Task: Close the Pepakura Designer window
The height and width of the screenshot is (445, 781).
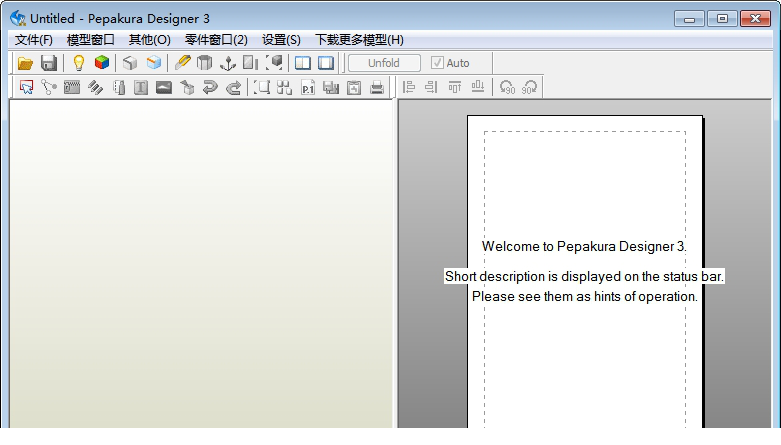Action: (755, 19)
